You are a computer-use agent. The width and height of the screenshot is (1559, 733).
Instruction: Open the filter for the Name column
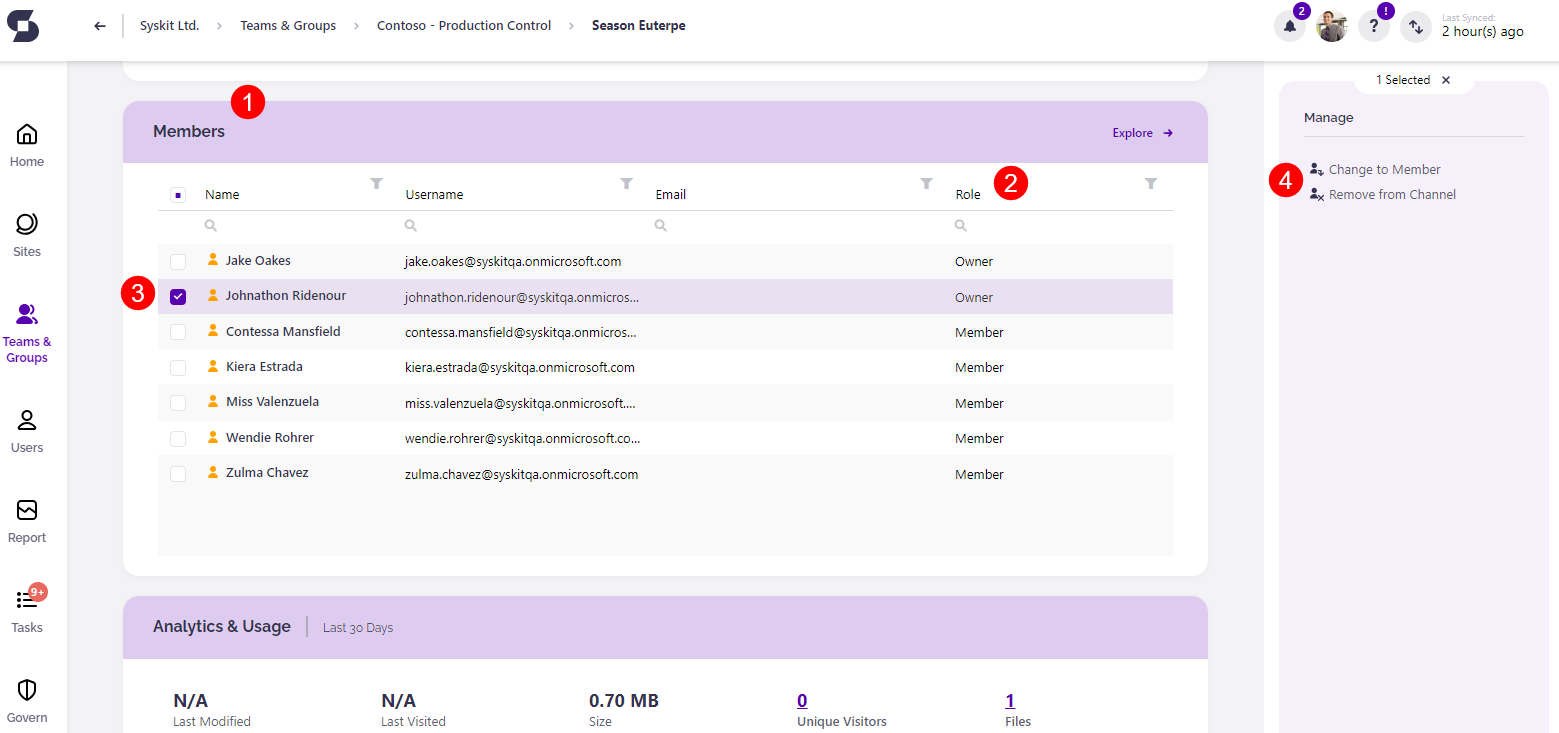[x=376, y=184]
